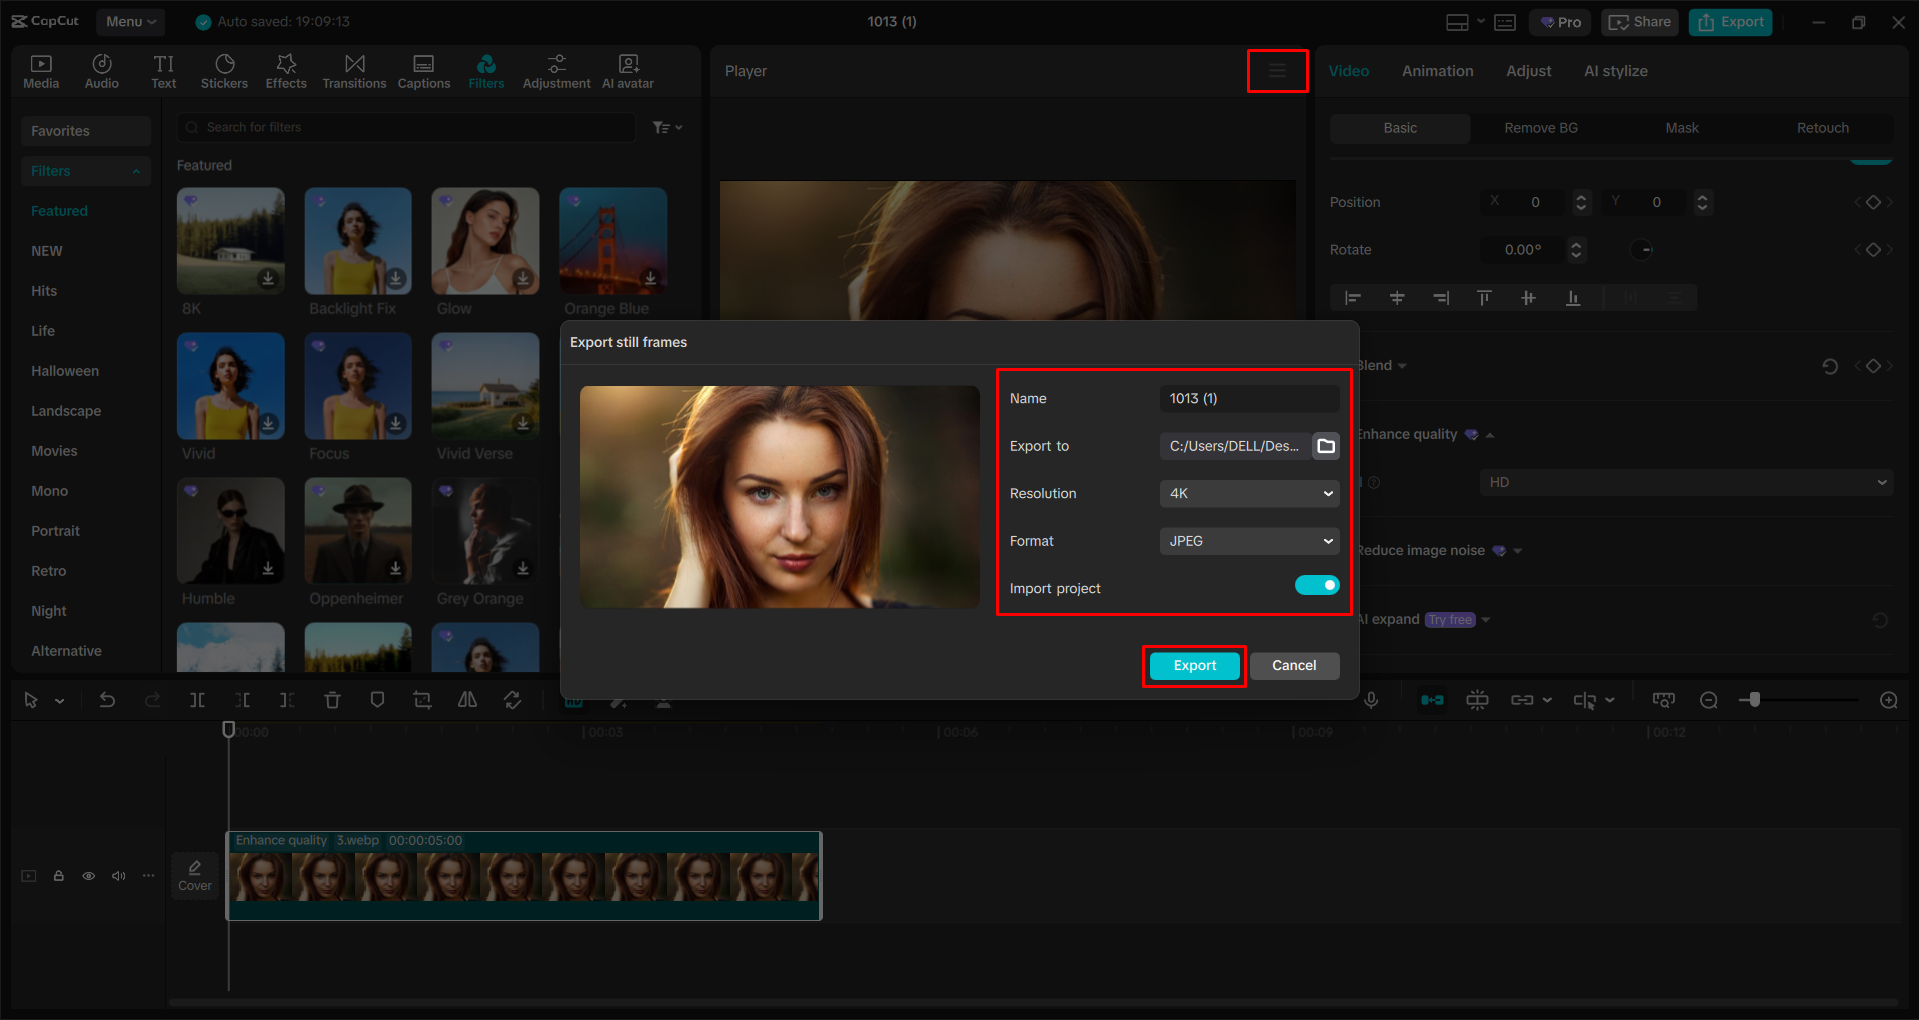1919x1020 pixels.
Task: Open the AI avatar panel
Action: coord(627,70)
